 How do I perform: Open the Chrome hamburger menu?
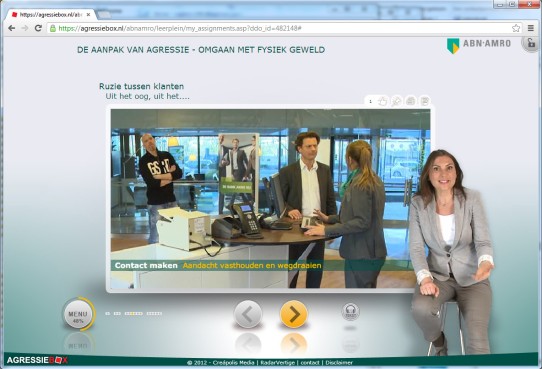point(531,28)
